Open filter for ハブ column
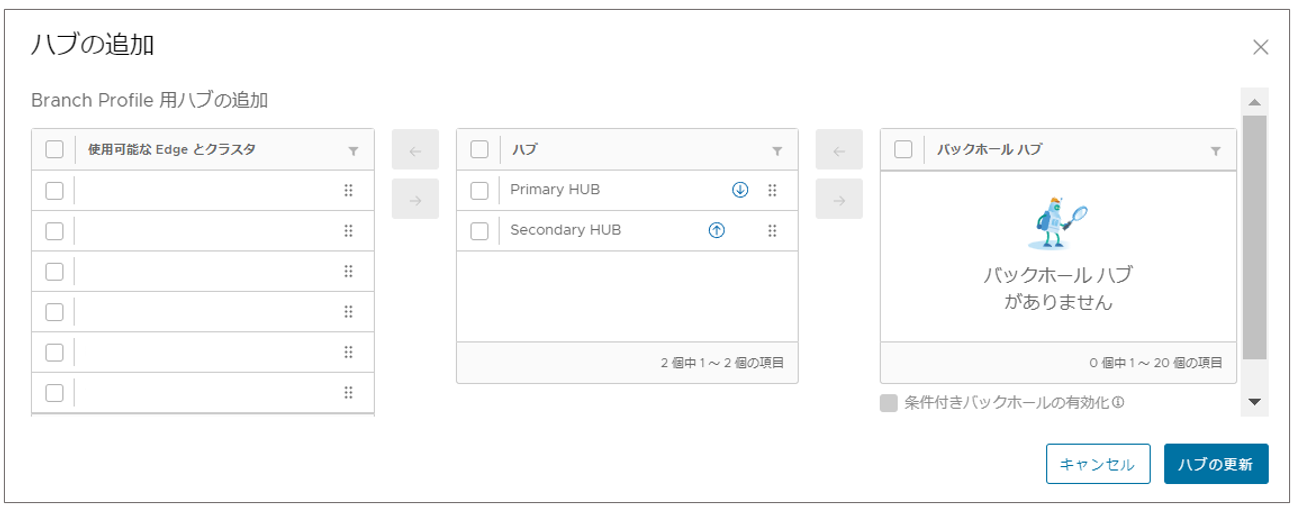 coord(777,151)
